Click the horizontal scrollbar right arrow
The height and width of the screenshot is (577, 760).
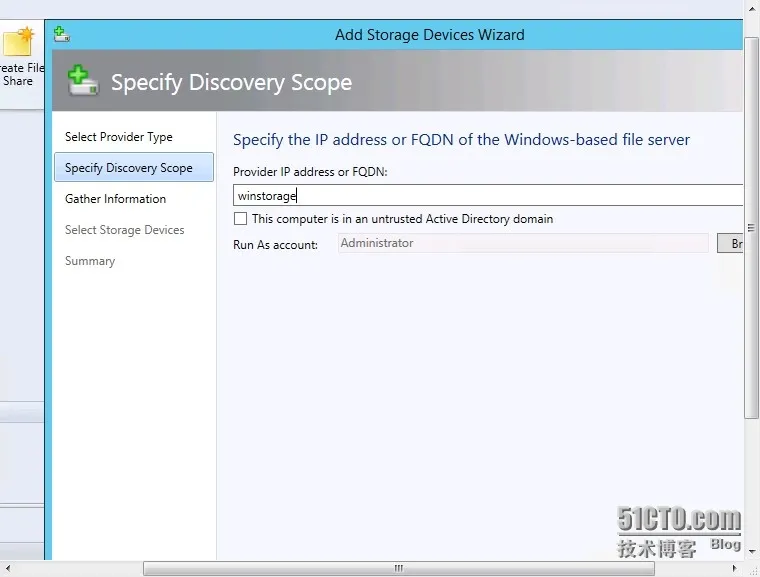(735, 569)
